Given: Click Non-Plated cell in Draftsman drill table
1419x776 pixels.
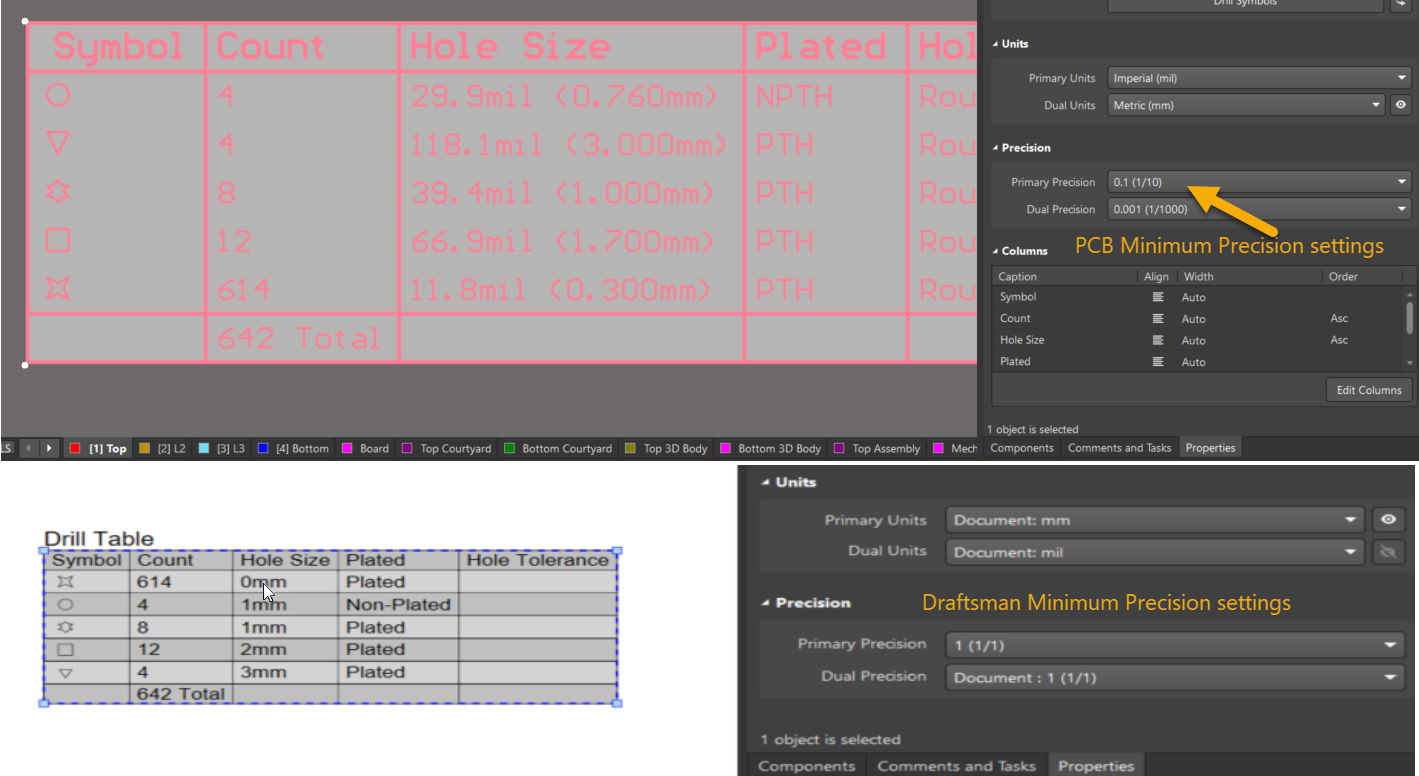Looking at the screenshot, I should click(x=398, y=605).
